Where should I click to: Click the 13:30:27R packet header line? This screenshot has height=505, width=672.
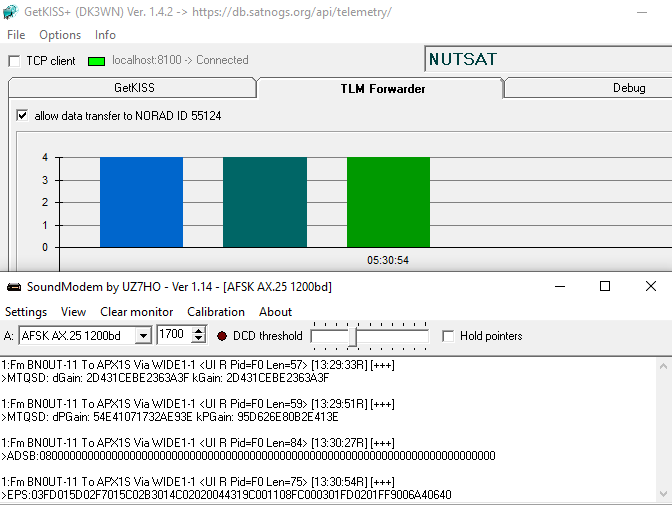(198, 443)
